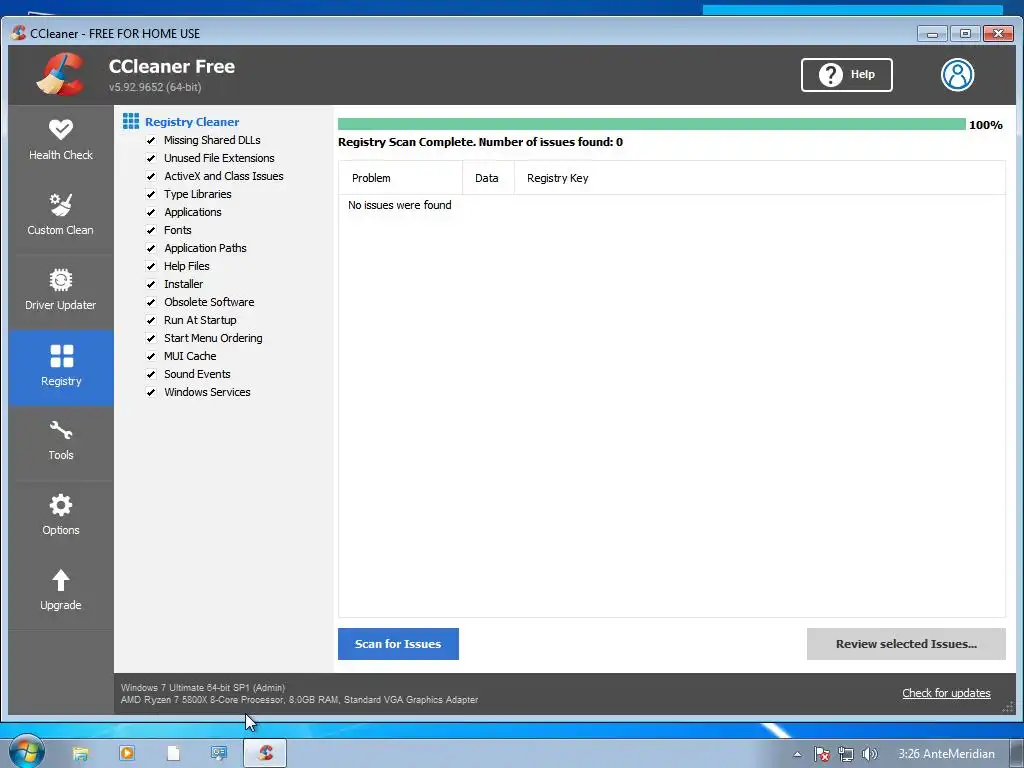Click the Action Center flag tray icon

[x=822, y=754]
